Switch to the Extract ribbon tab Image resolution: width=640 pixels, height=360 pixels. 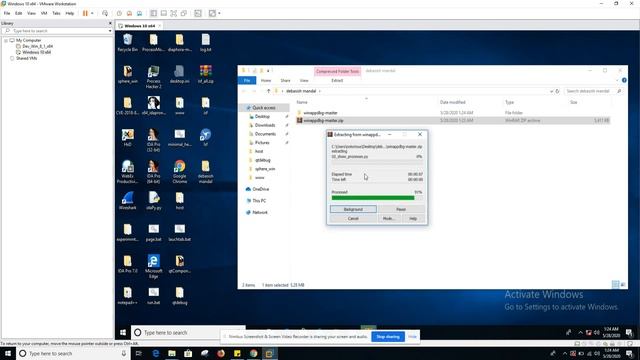[x=337, y=80]
